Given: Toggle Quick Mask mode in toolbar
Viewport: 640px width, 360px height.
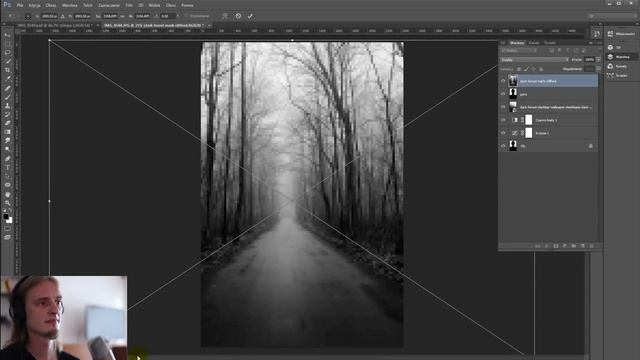Looking at the screenshot, I should coord(7,229).
